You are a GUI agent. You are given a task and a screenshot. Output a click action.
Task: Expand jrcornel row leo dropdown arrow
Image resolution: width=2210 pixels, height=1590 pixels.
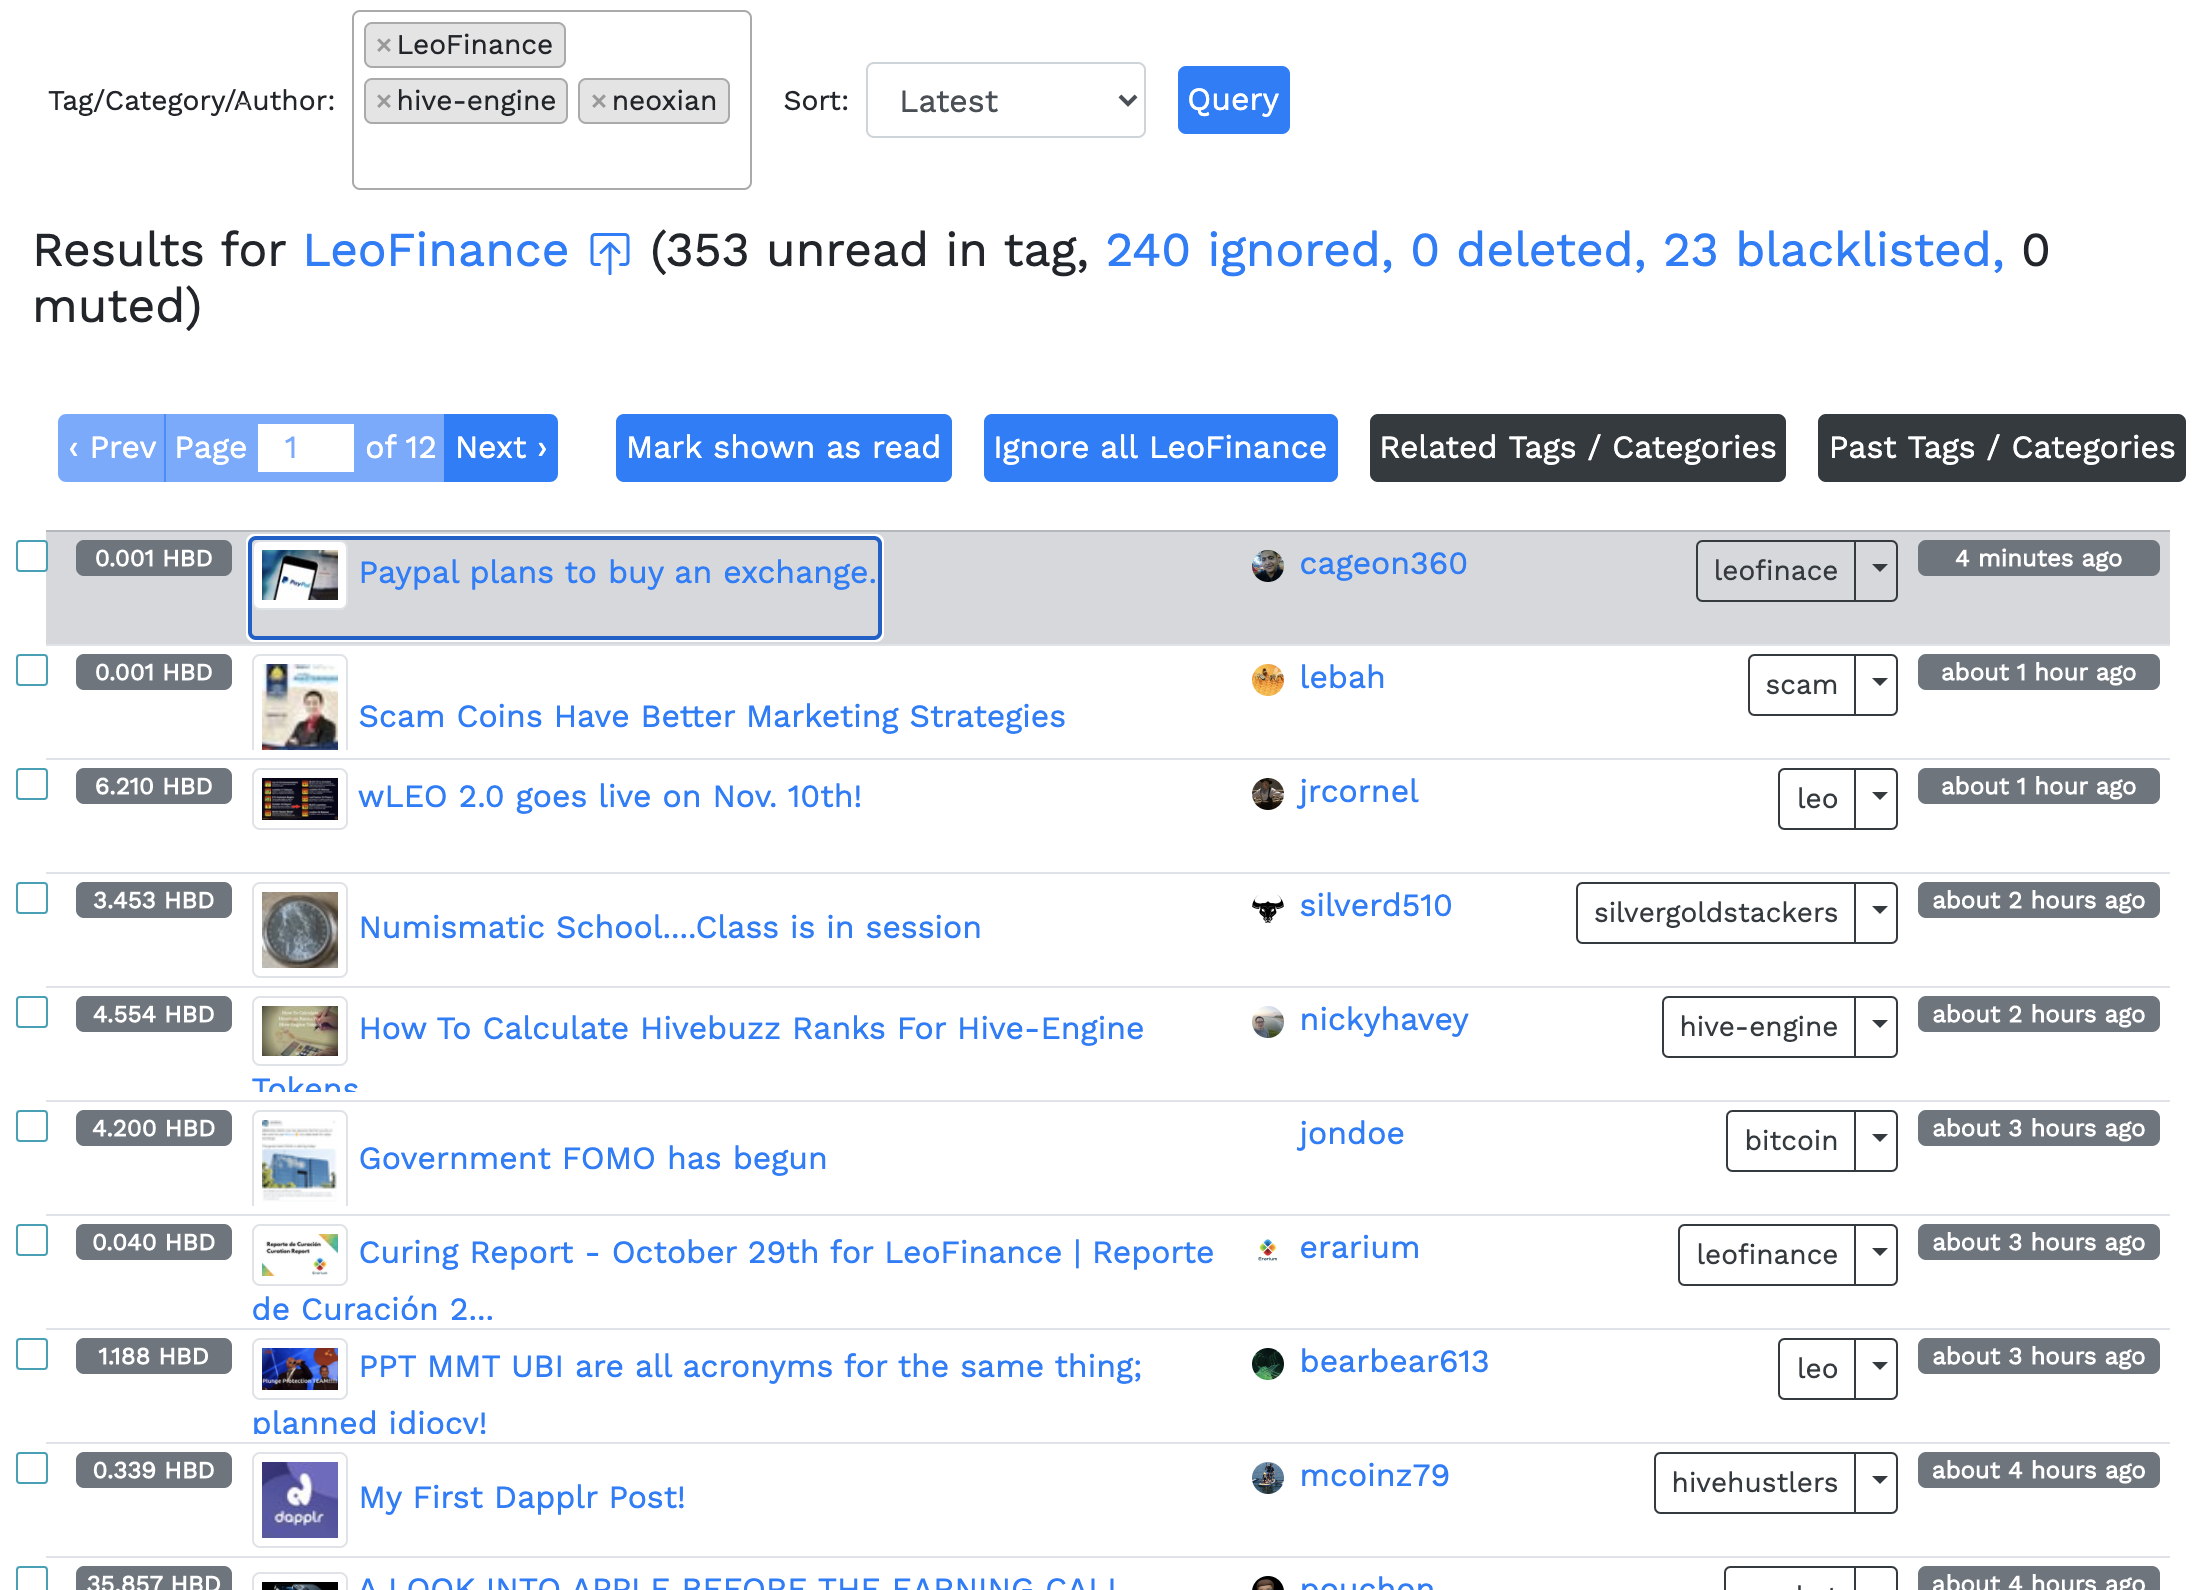coord(1877,799)
